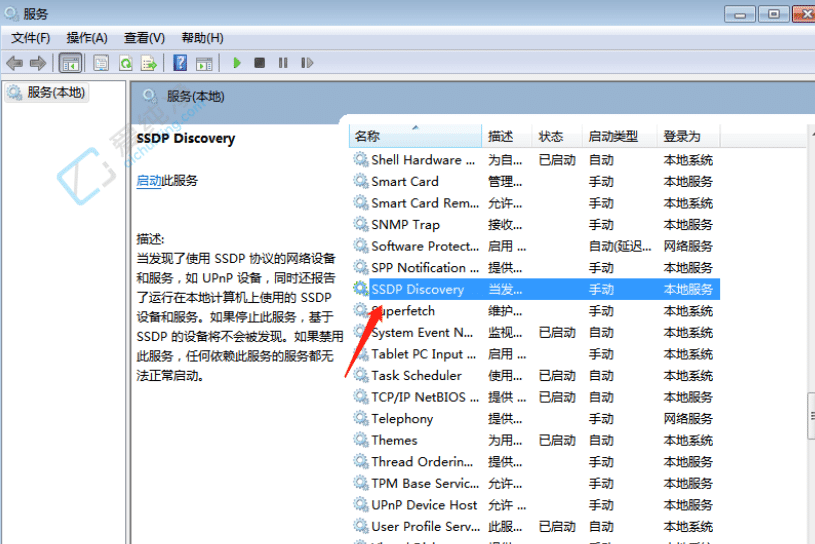Image resolution: width=815 pixels, height=544 pixels.
Task: Click the gear icon beside SNMP Trap
Action: pyautogui.click(x=361, y=224)
